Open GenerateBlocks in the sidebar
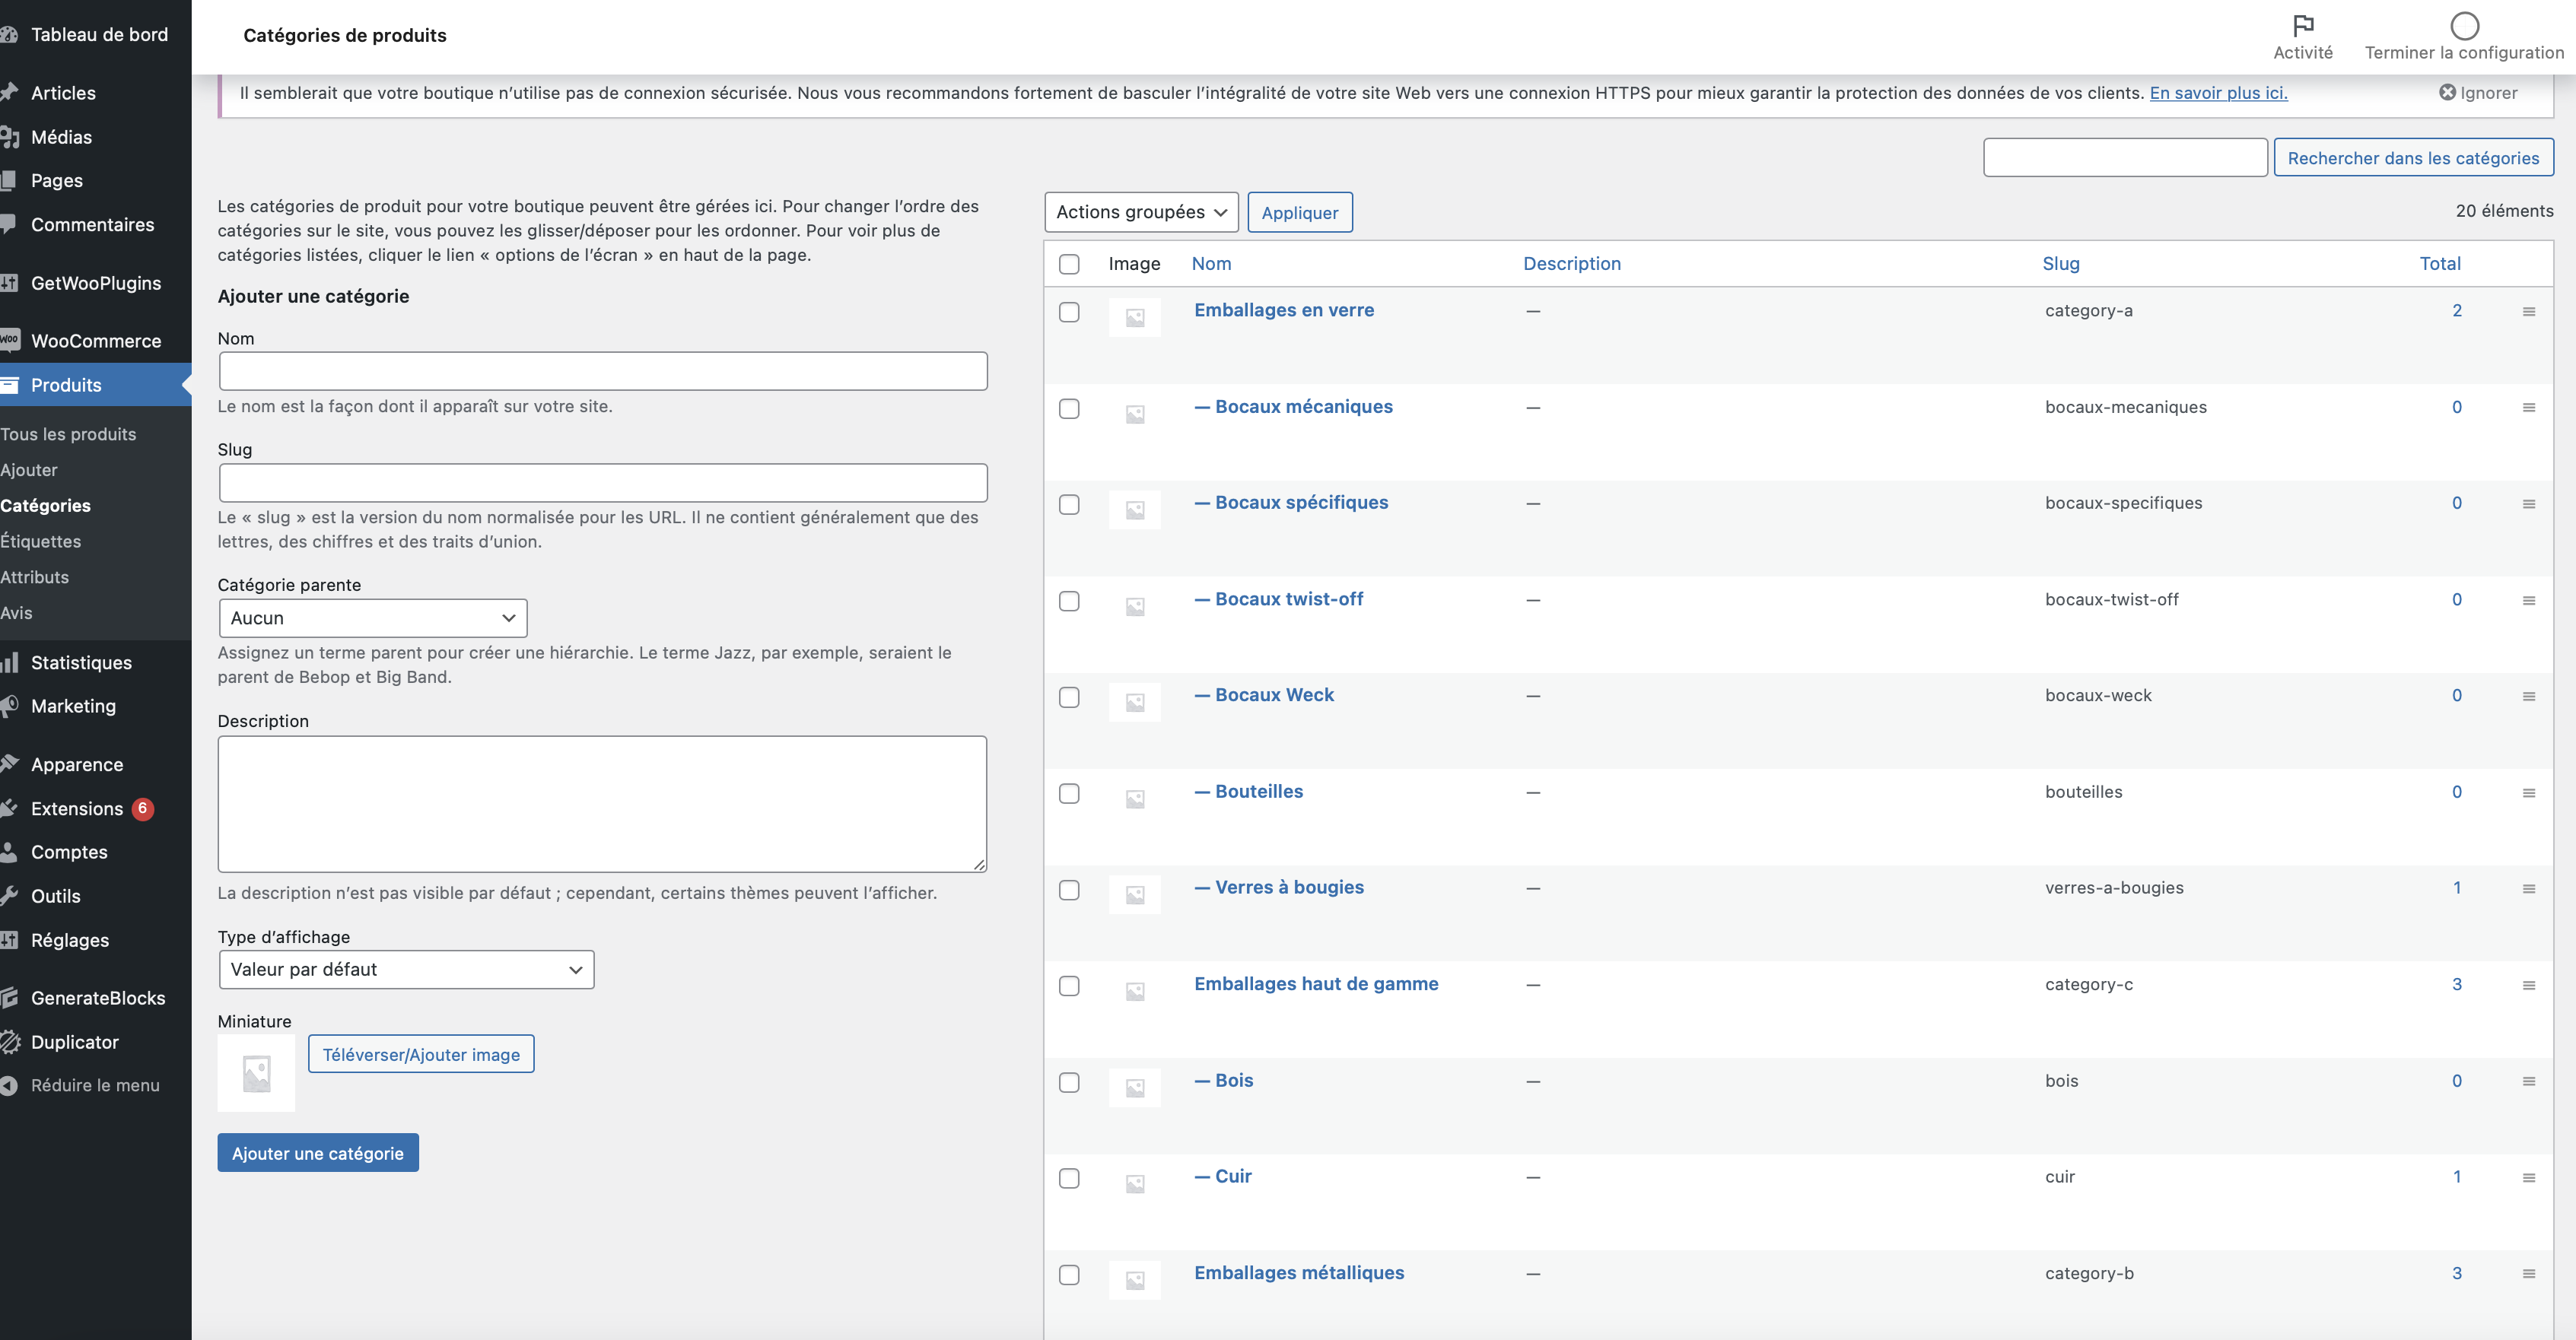 coord(98,998)
